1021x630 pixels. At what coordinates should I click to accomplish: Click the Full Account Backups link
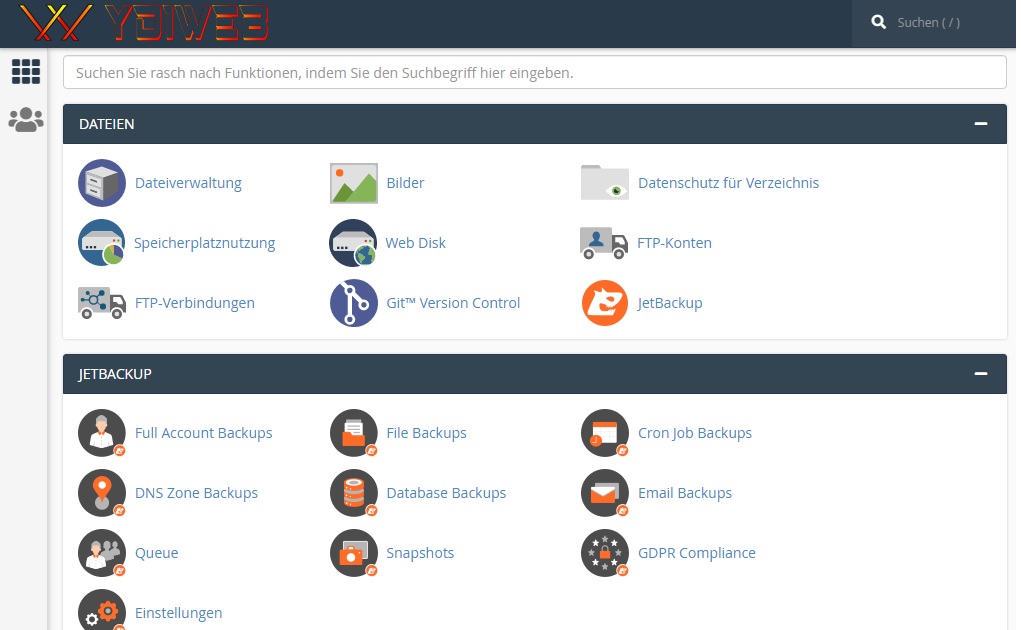click(203, 433)
